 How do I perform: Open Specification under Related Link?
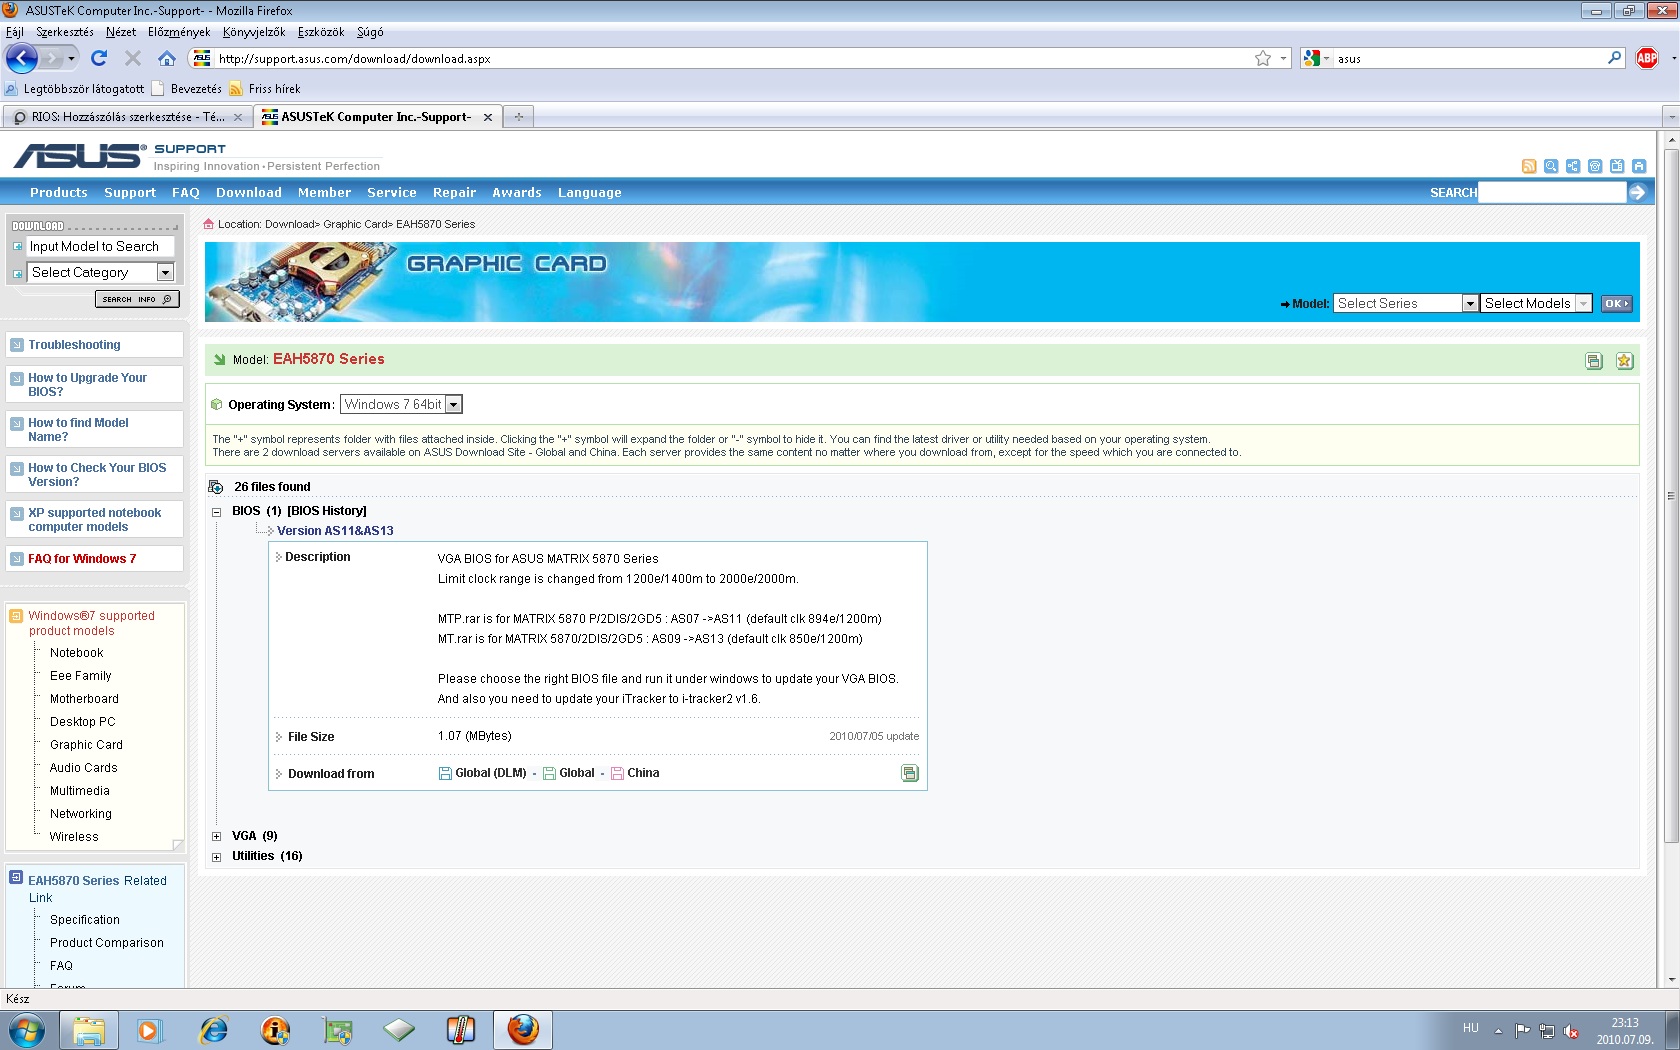(85, 920)
